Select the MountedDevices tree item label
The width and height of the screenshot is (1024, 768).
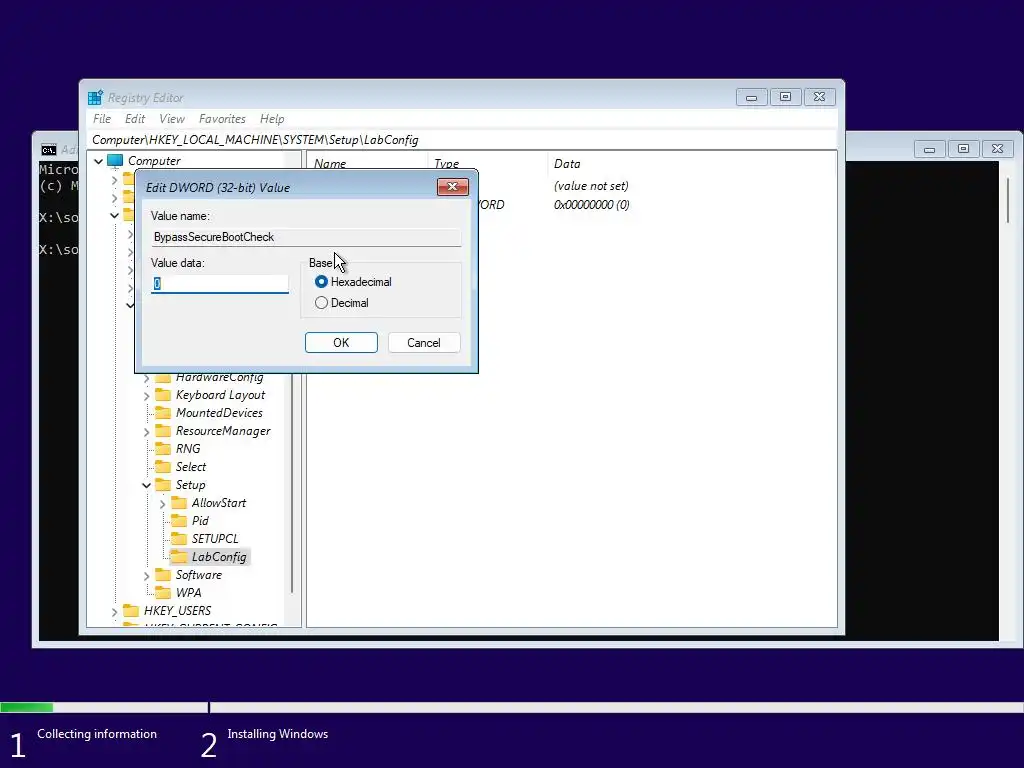pos(219,413)
